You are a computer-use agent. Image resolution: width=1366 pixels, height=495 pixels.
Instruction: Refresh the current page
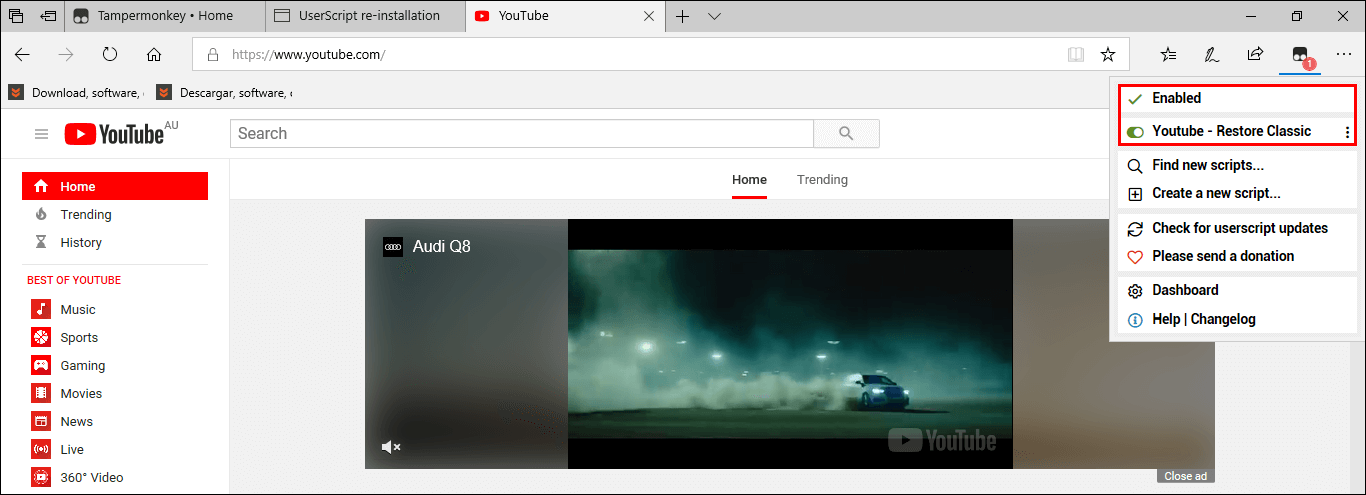tap(110, 55)
